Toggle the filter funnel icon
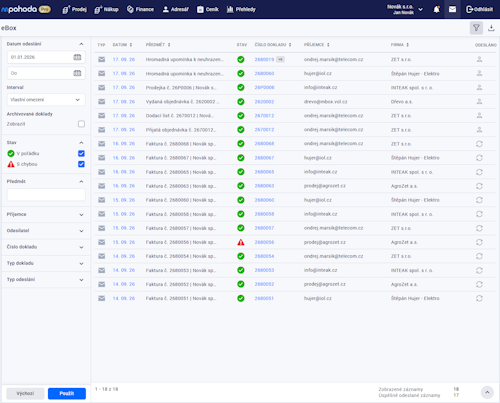Viewport: 500px width, 403px height. (476, 28)
